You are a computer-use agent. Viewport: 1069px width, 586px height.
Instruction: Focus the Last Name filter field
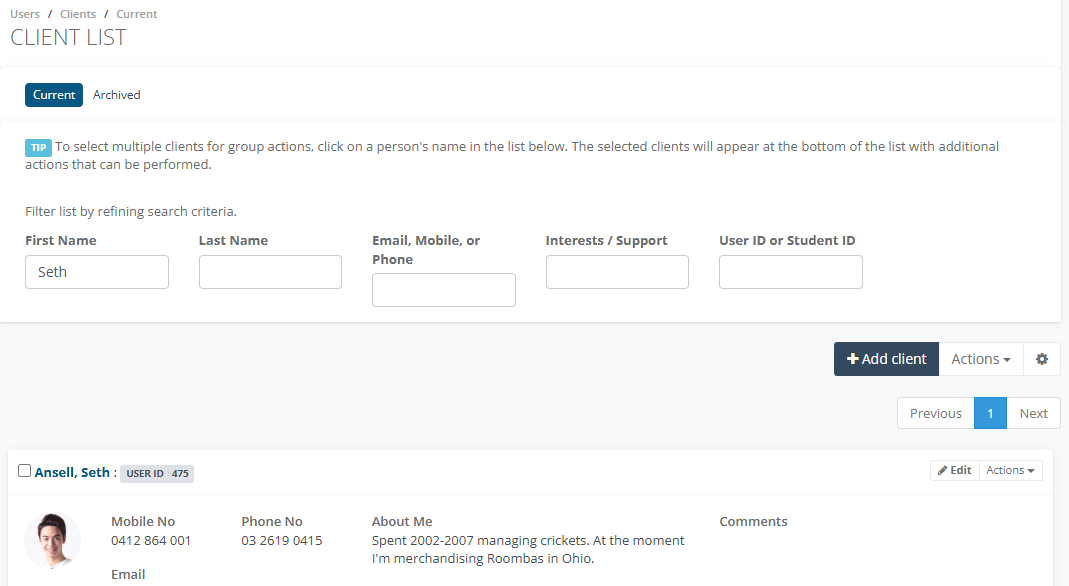270,272
